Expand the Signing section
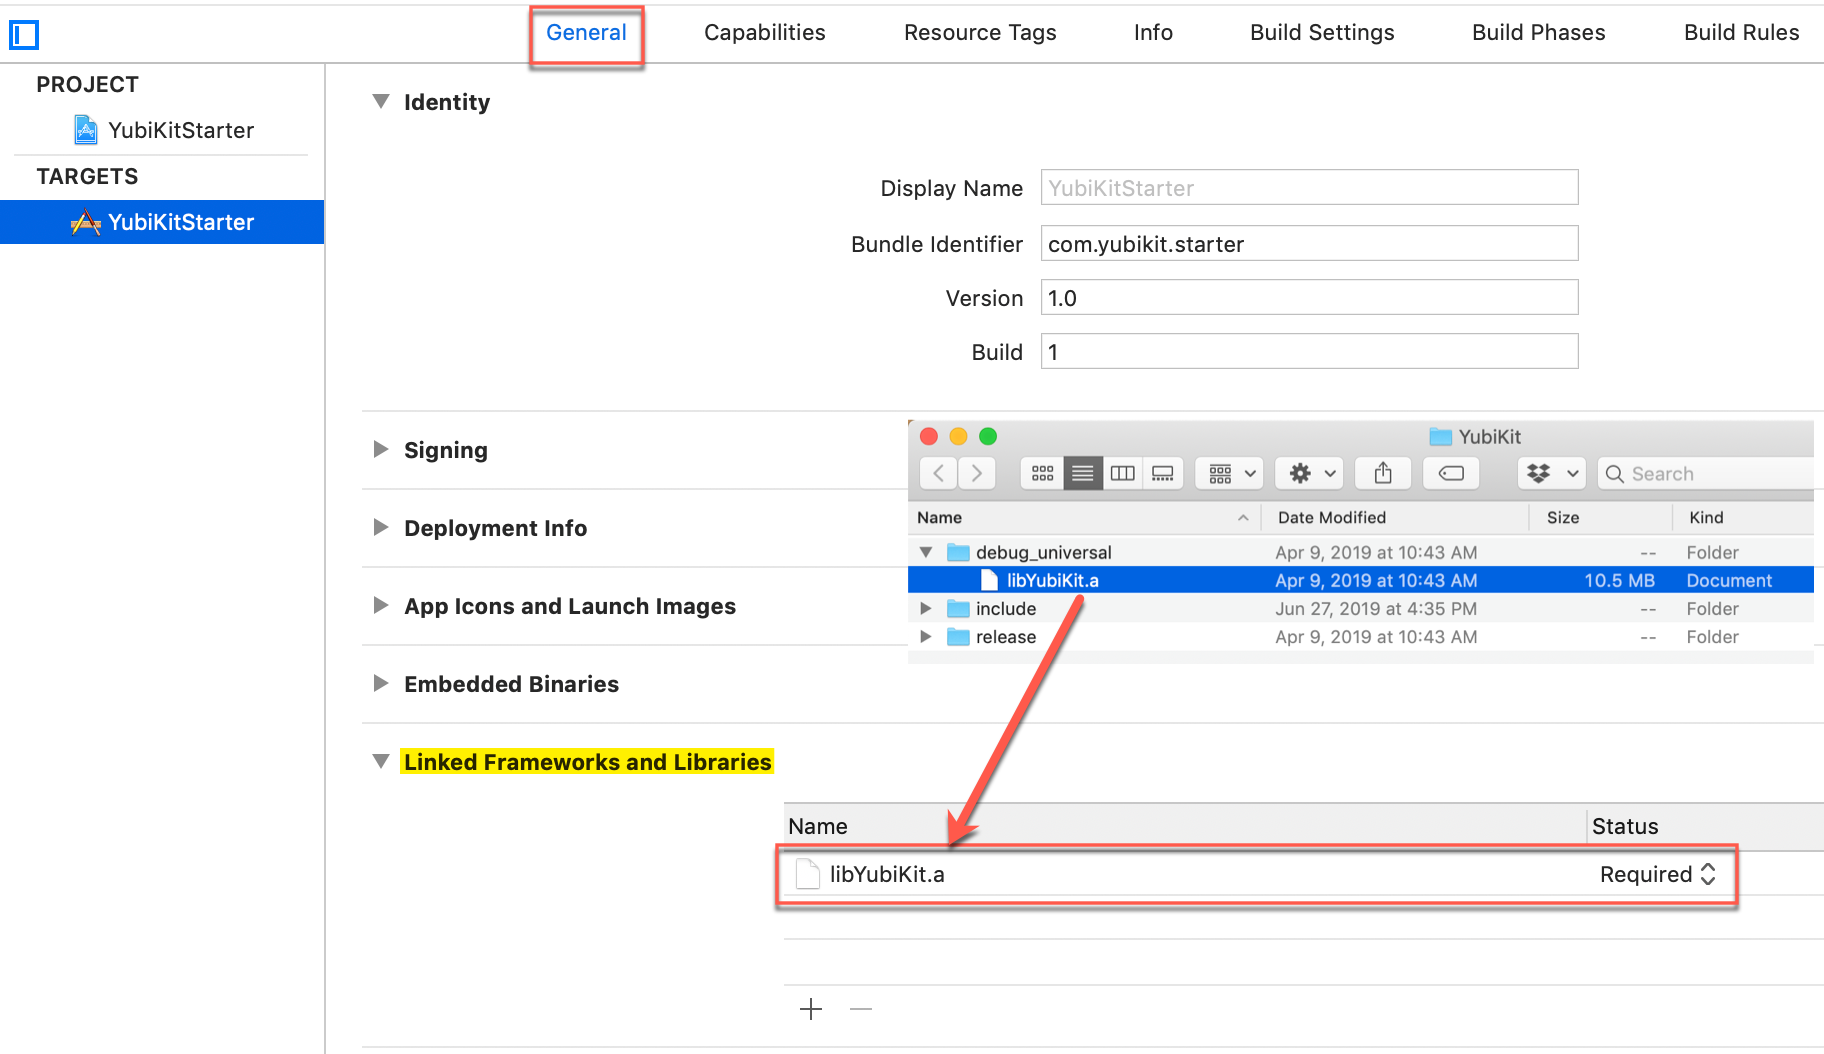1824x1054 pixels. (x=381, y=449)
